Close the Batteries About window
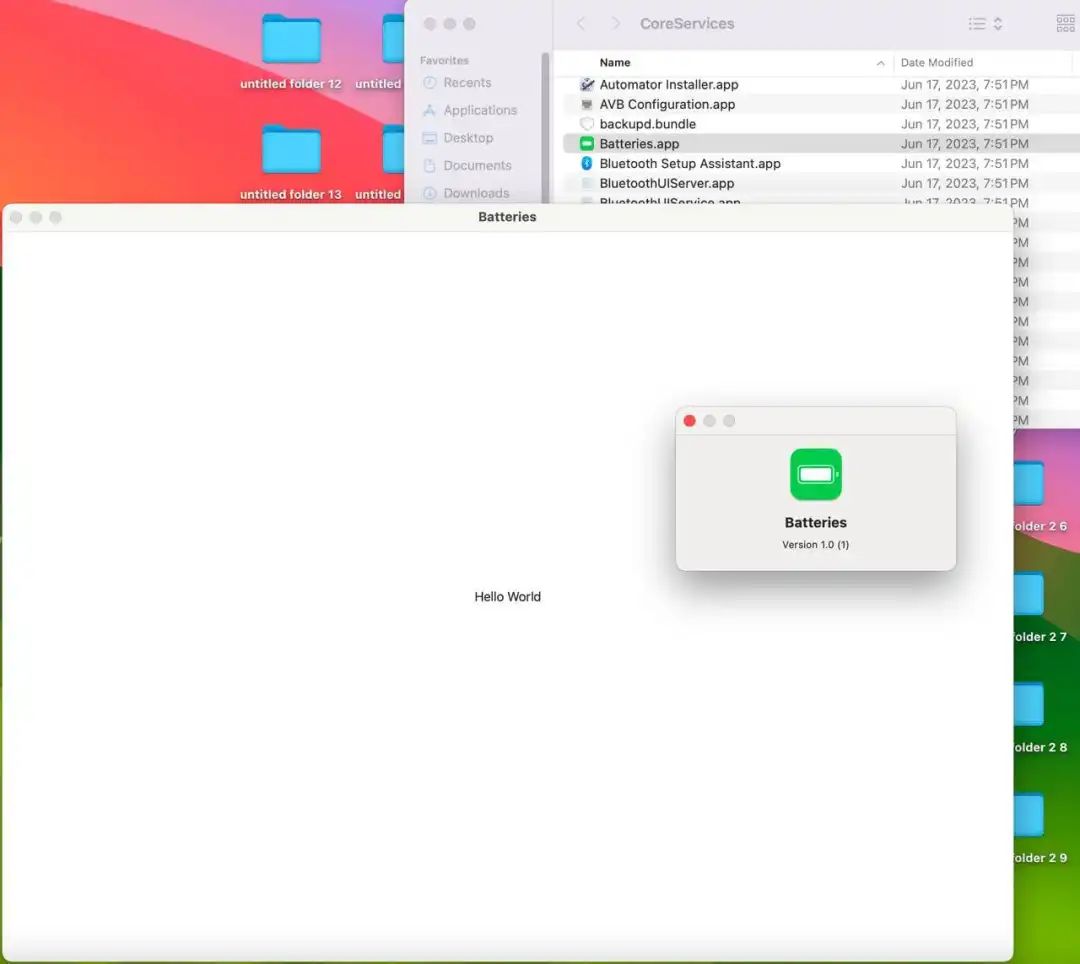 pyautogui.click(x=689, y=421)
